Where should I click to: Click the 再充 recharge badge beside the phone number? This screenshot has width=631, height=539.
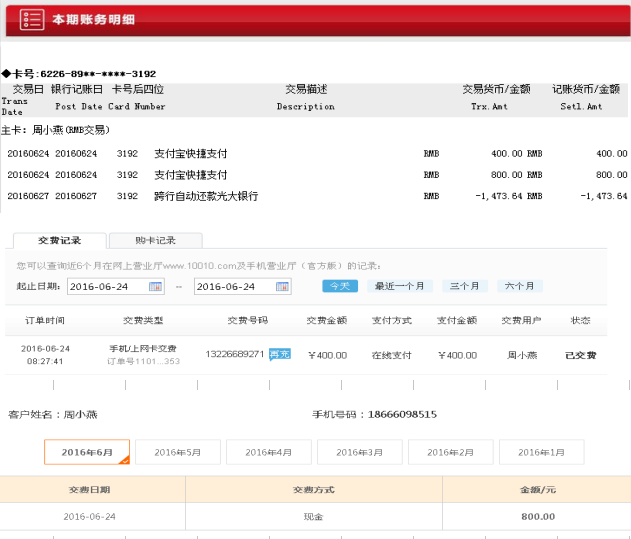pos(280,354)
